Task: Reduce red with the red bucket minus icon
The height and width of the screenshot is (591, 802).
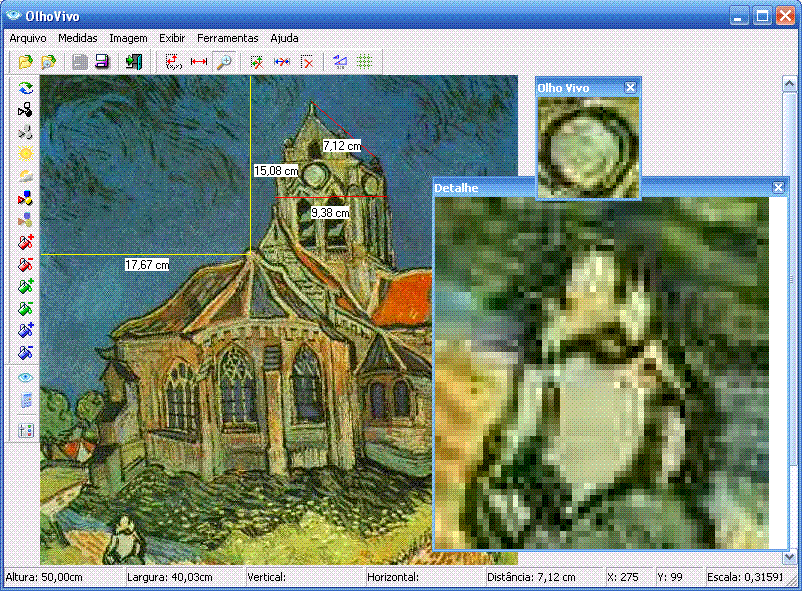Action: pos(26,264)
